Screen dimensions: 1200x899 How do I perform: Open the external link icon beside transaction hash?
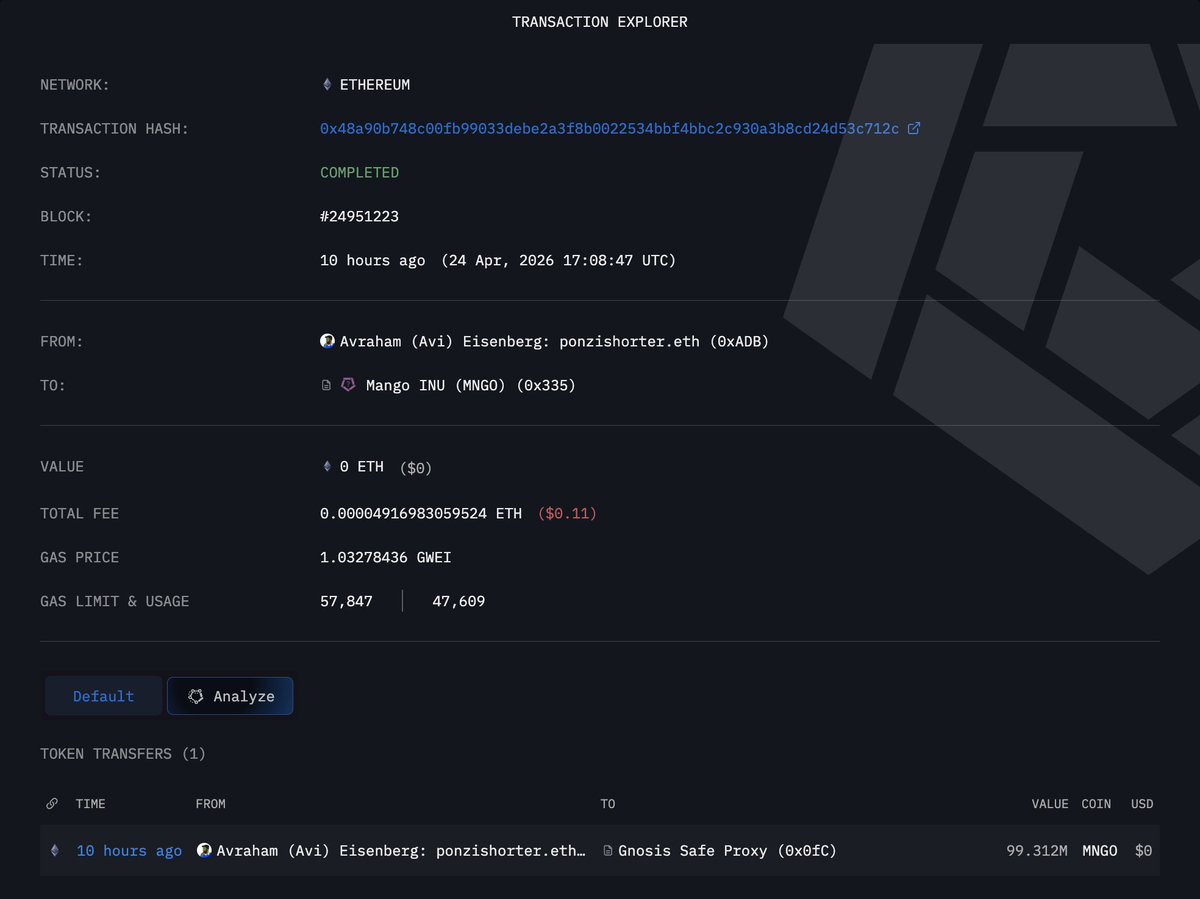pos(913,129)
